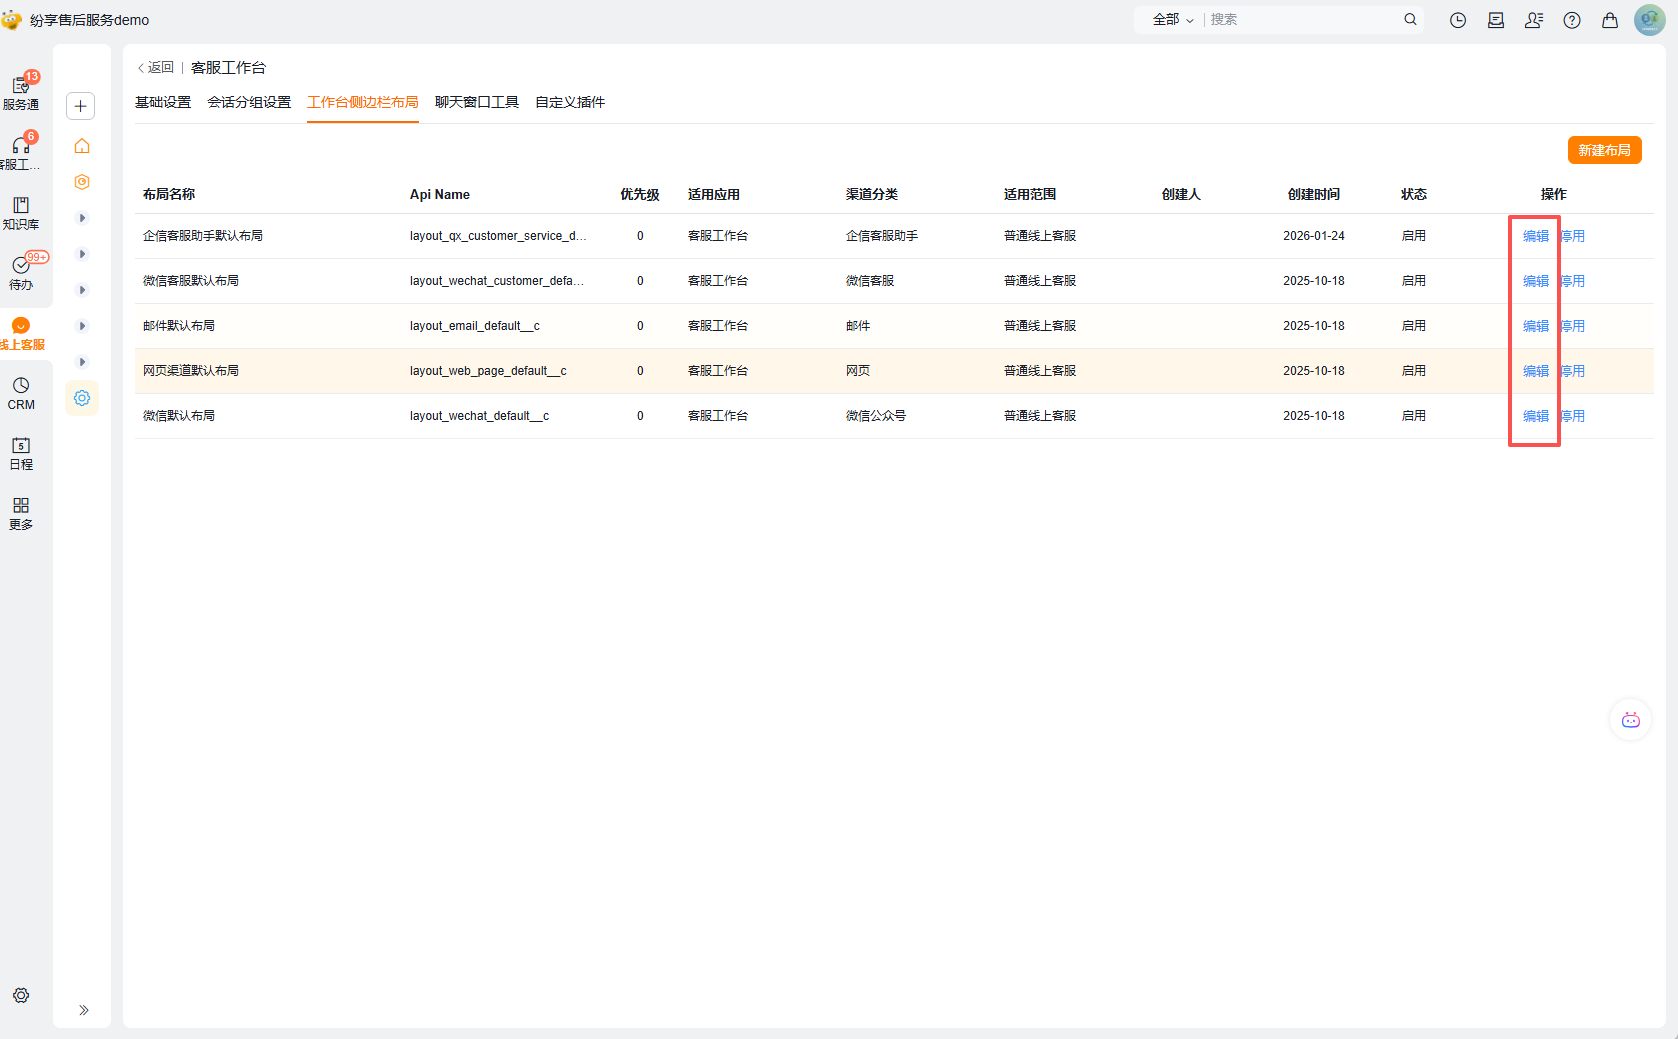Switch to the 基础设置 tab

[163, 102]
